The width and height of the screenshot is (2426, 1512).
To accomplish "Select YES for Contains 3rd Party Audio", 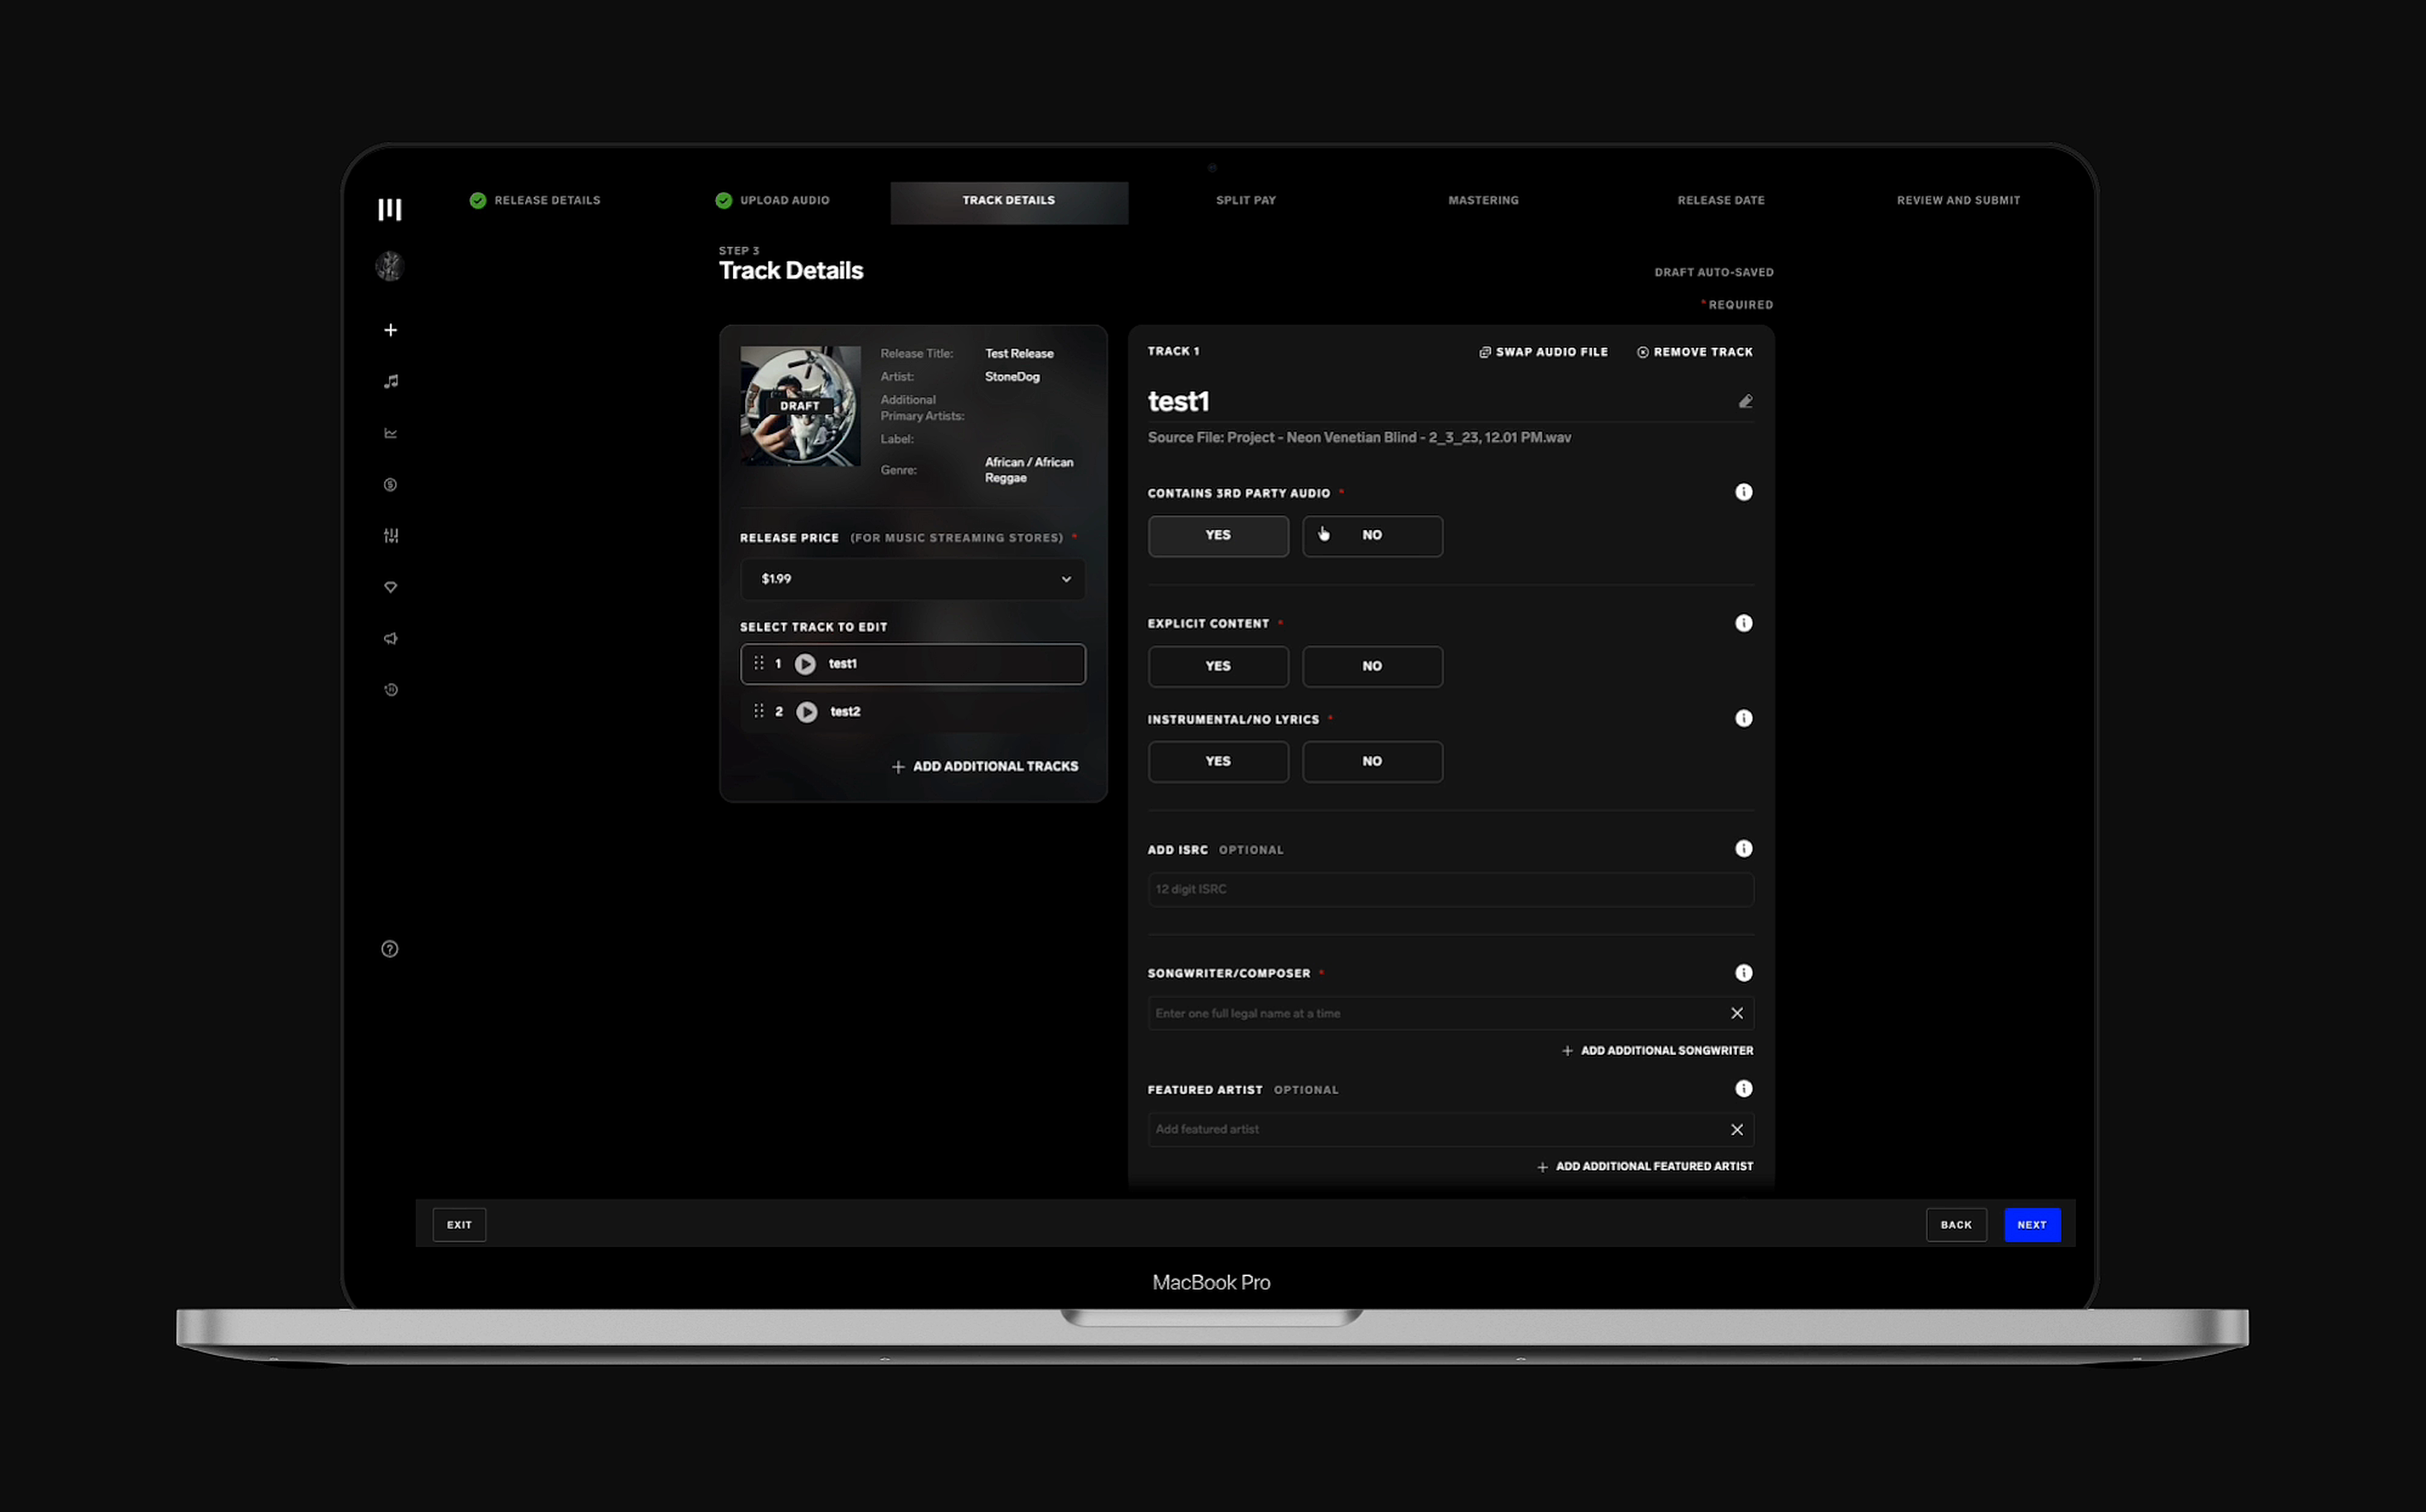I will [1218, 535].
